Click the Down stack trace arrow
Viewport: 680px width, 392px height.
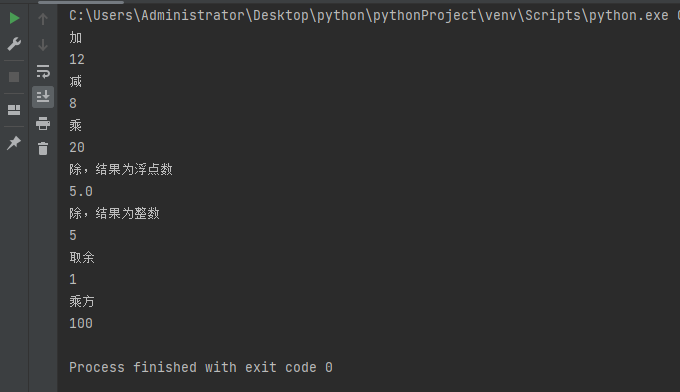pyautogui.click(x=43, y=45)
